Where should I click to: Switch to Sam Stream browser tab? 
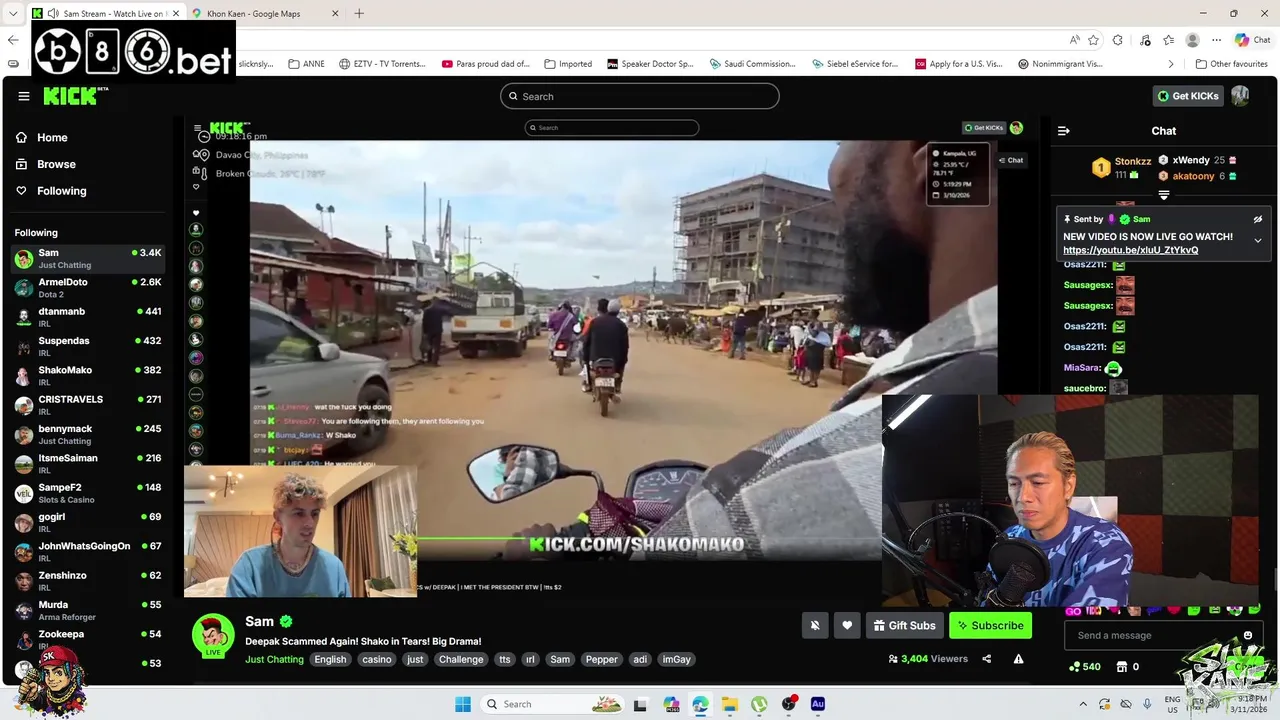[104, 13]
